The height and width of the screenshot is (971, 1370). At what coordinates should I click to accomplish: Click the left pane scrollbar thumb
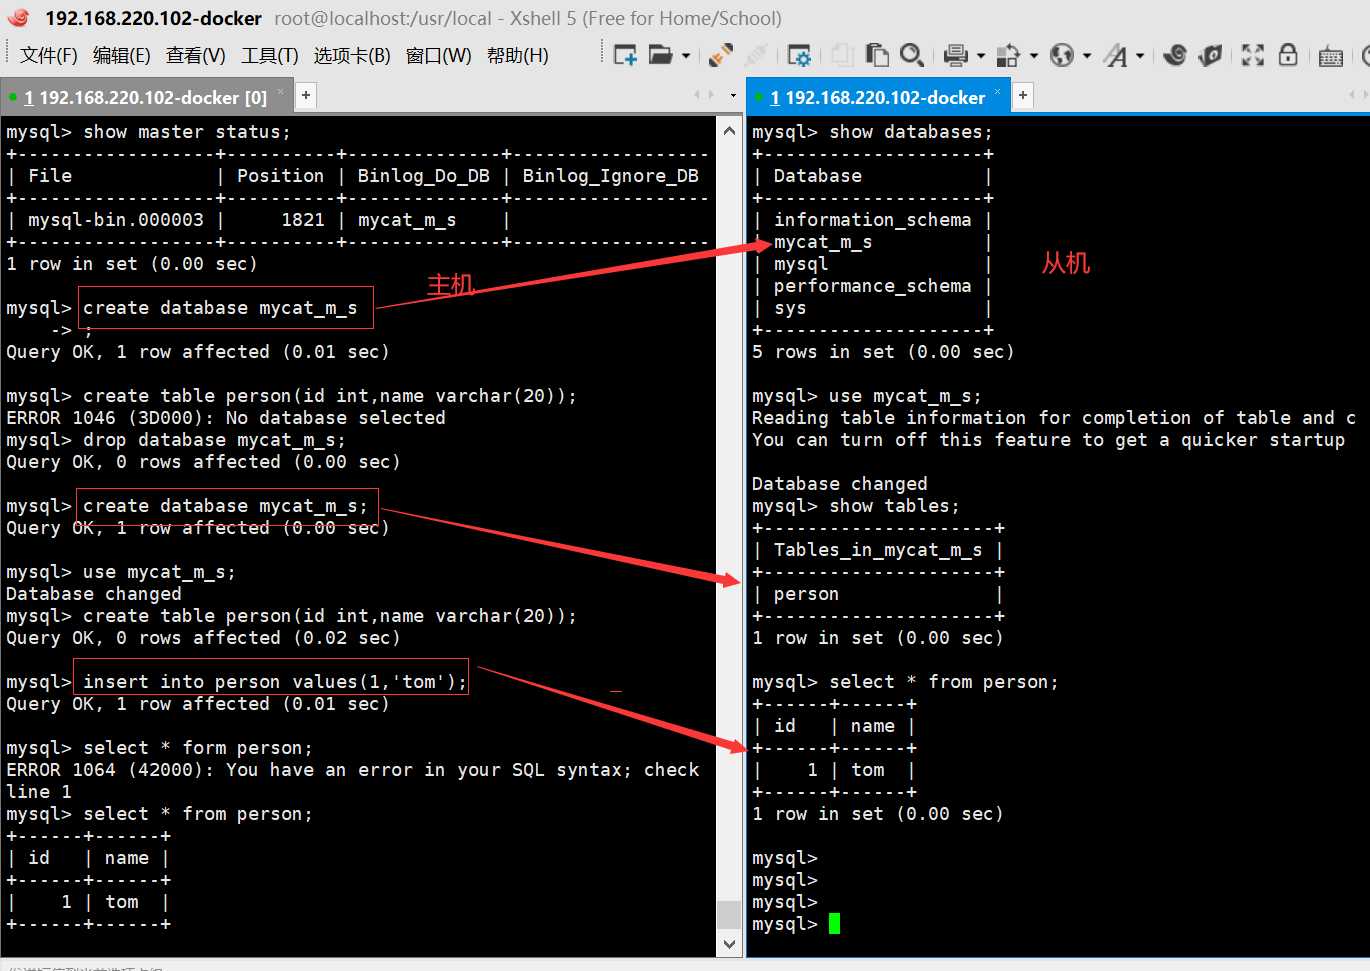click(729, 914)
